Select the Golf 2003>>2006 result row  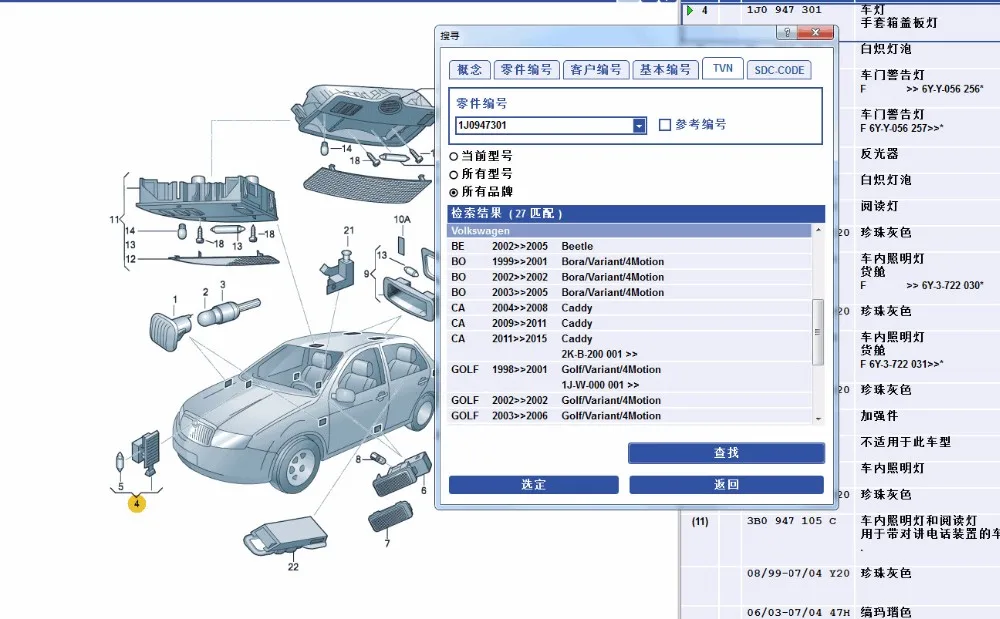(x=629, y=416)
